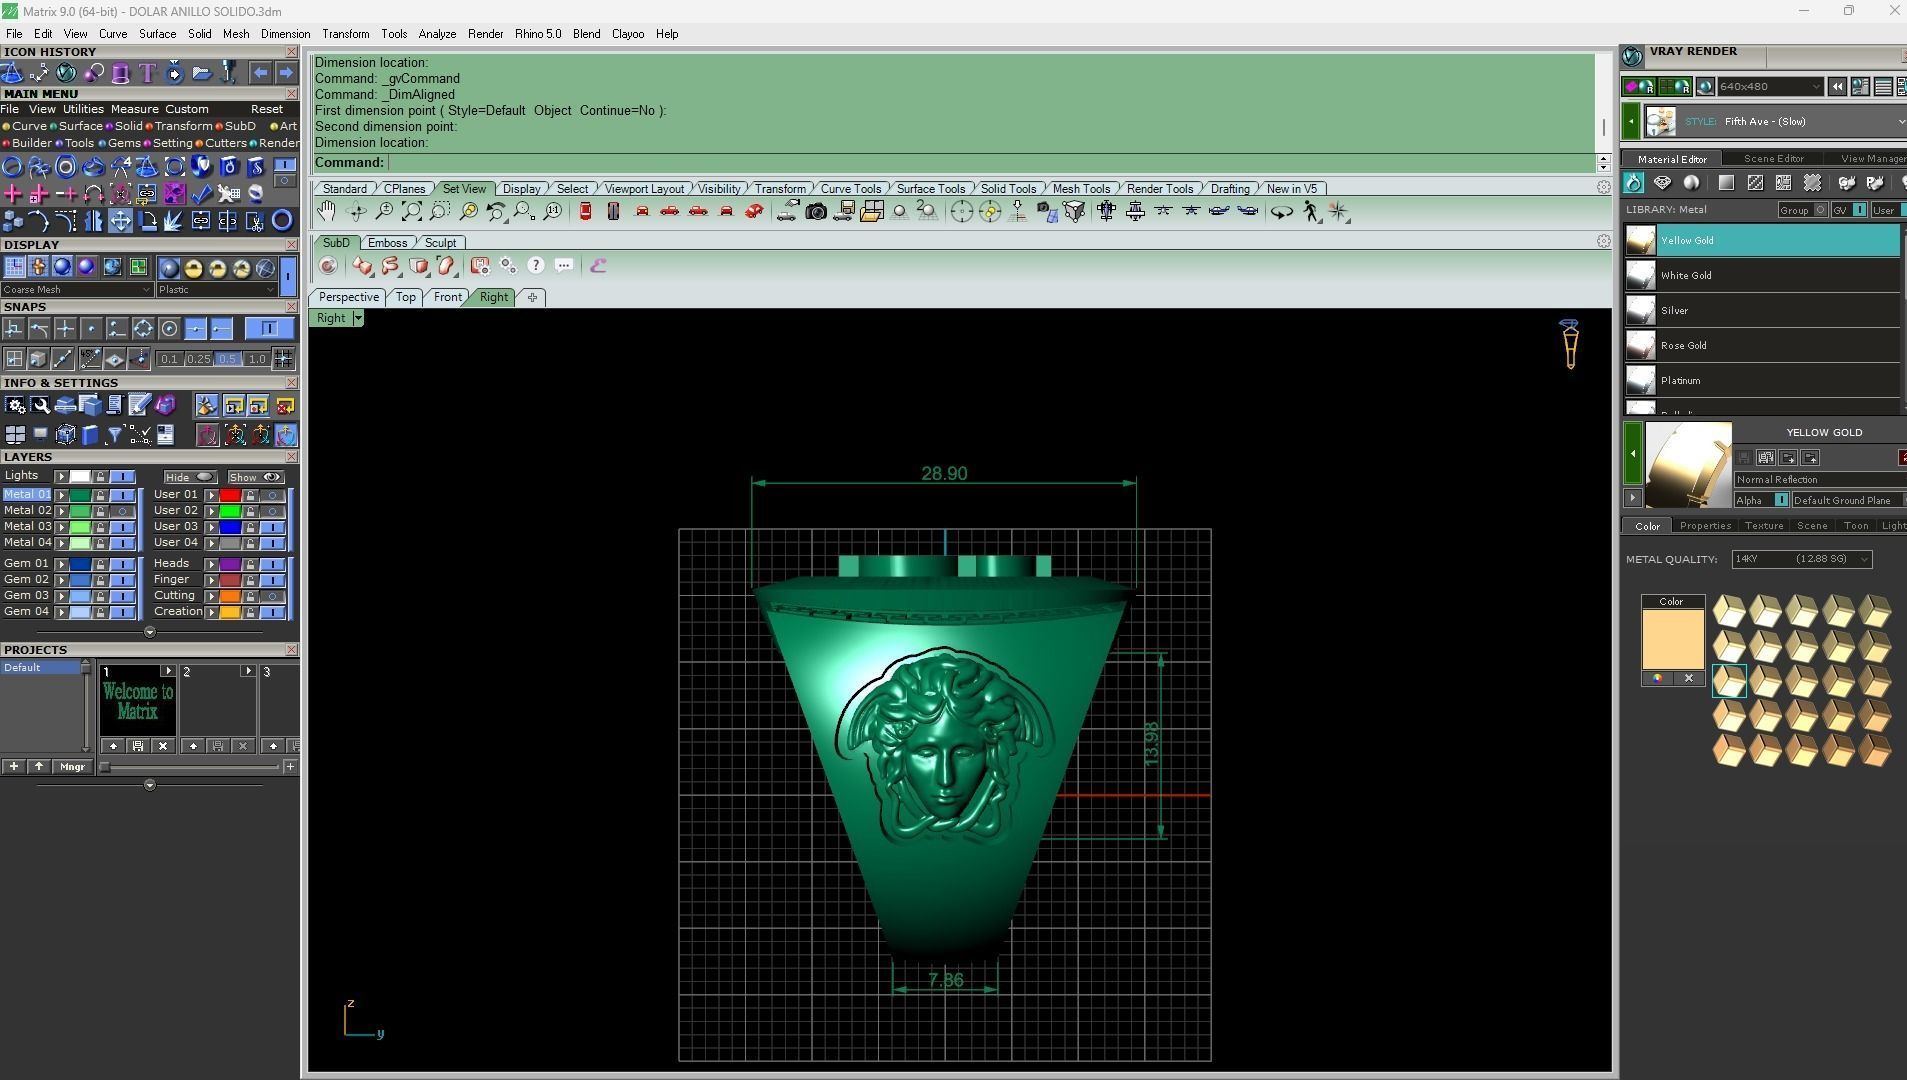The height and width of the screenshot is (1080, 1907).
Task: Toggle visibility of User 01 layer
Action: [x=272, y=495]
